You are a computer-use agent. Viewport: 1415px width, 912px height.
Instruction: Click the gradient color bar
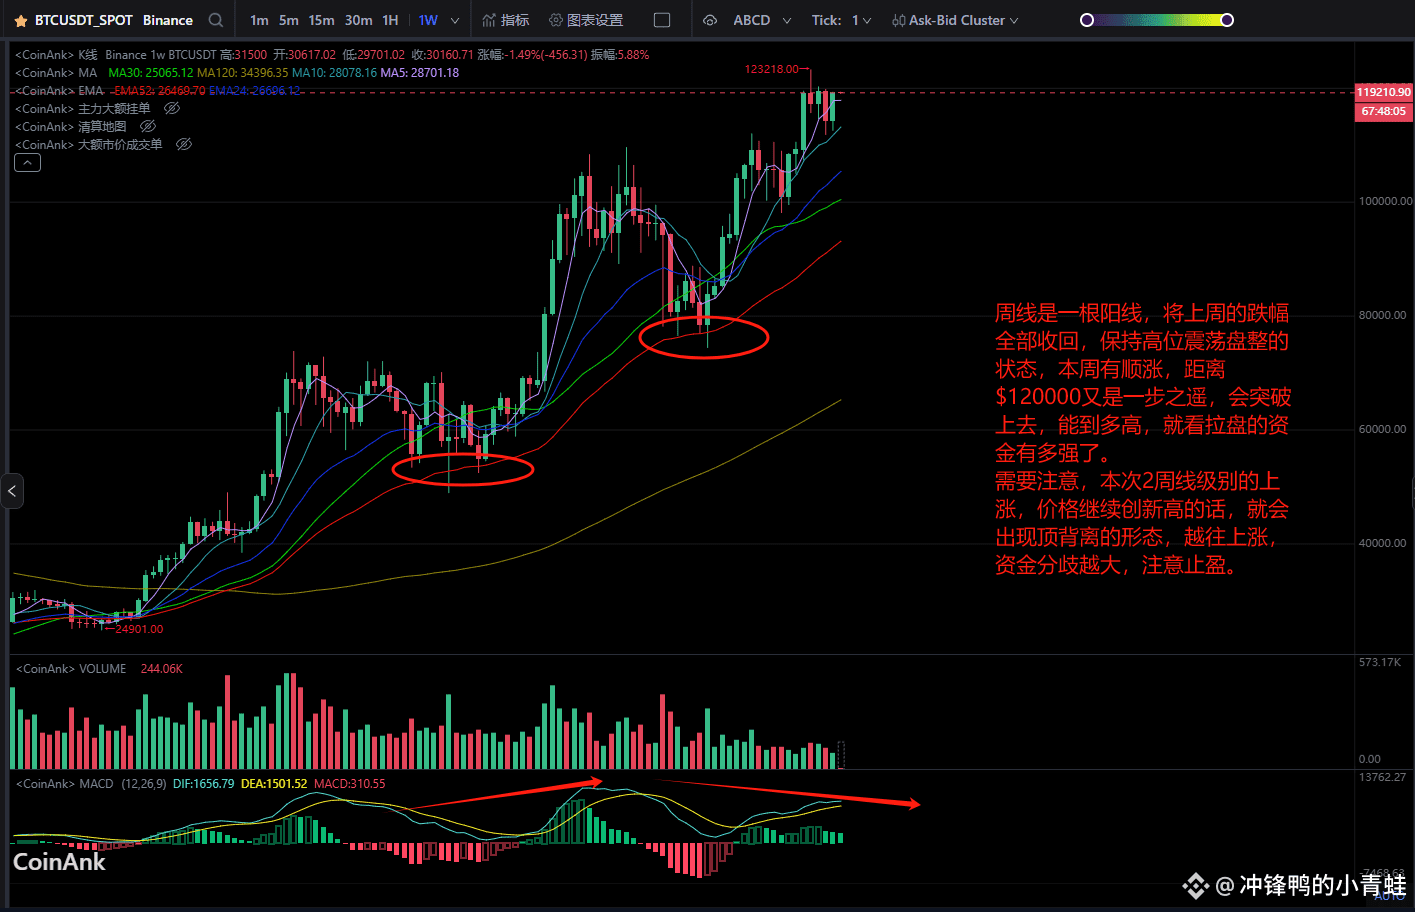(x=1157, y=20)
